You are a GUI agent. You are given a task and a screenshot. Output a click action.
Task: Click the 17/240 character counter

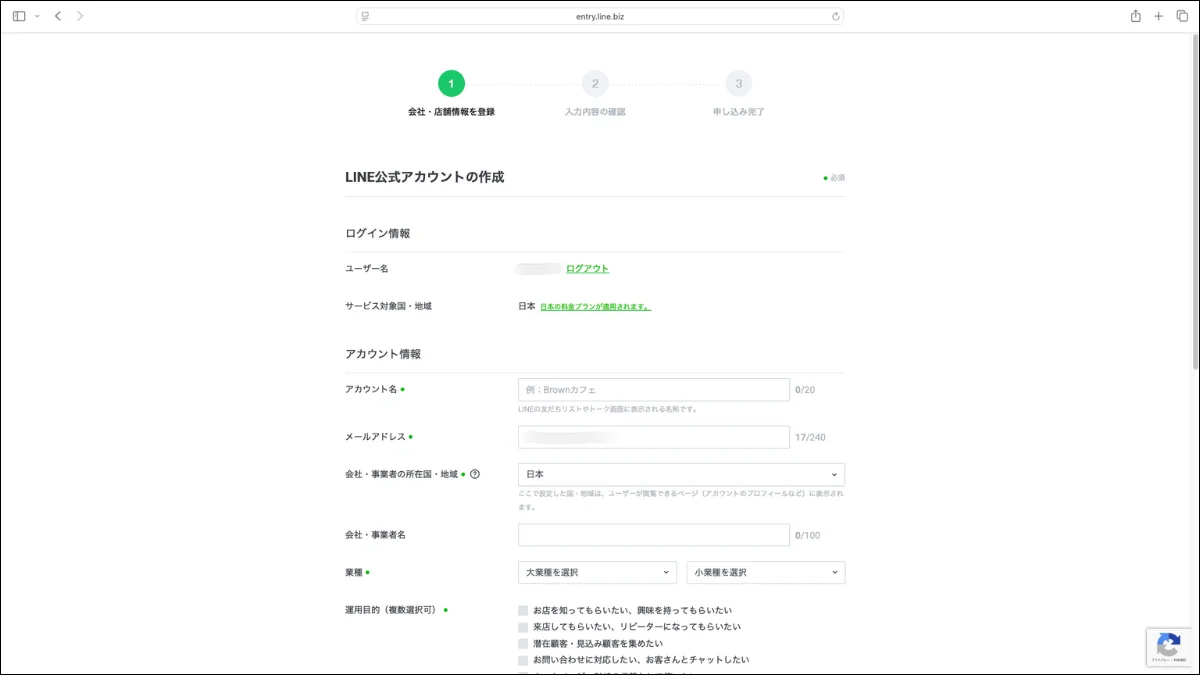[x=810, y=437]
